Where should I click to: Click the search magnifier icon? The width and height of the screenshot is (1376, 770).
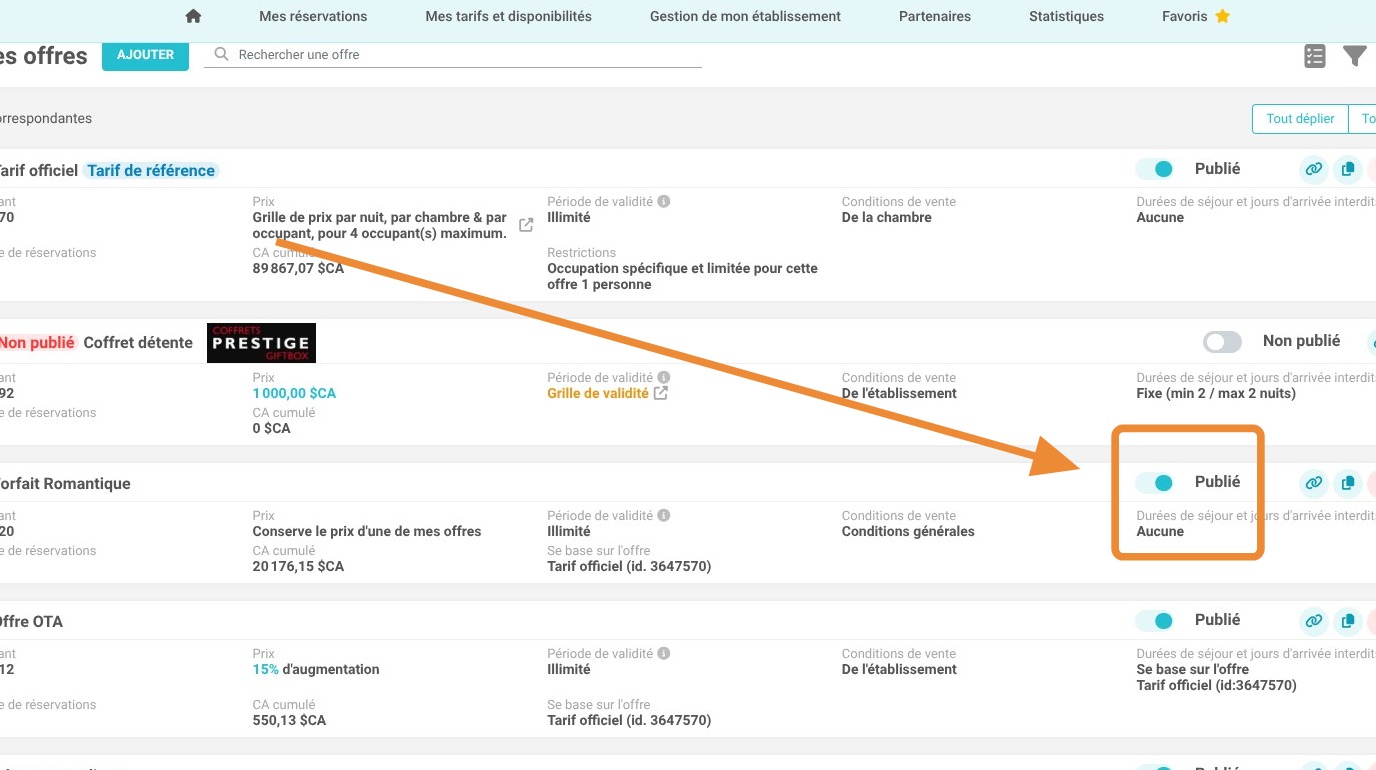point(222,54)
